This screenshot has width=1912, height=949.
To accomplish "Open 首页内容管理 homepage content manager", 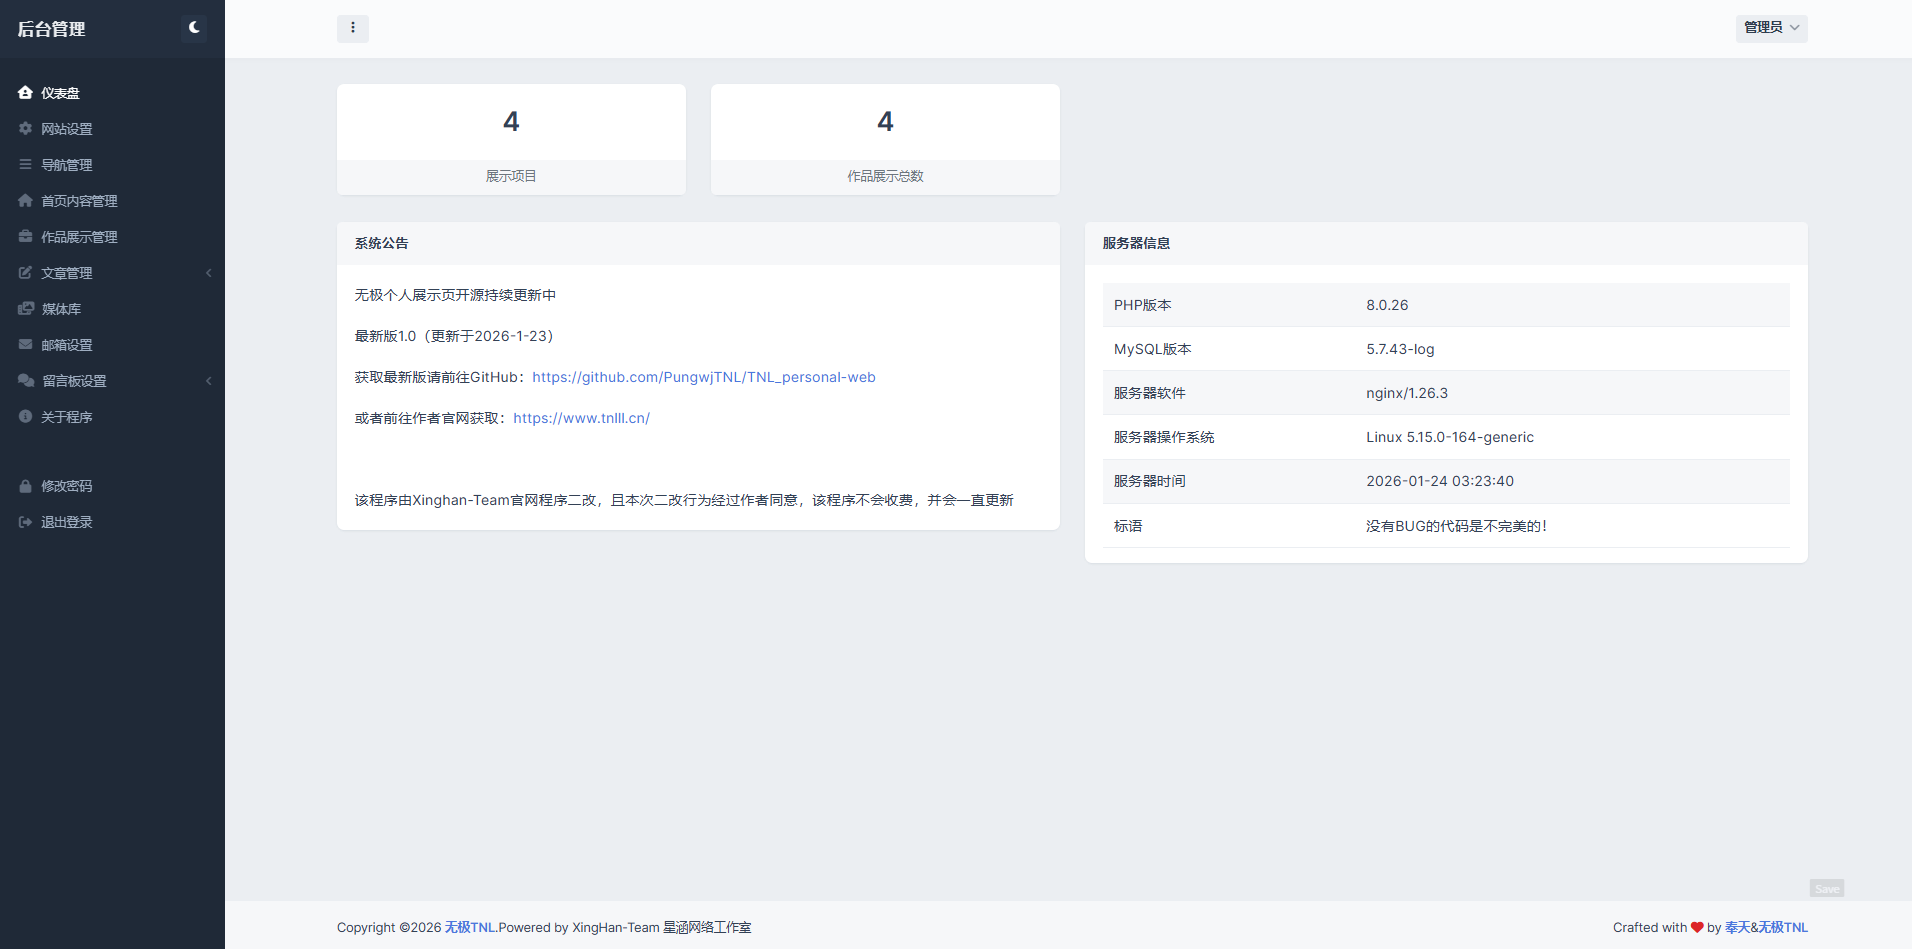I will (80, 200).
